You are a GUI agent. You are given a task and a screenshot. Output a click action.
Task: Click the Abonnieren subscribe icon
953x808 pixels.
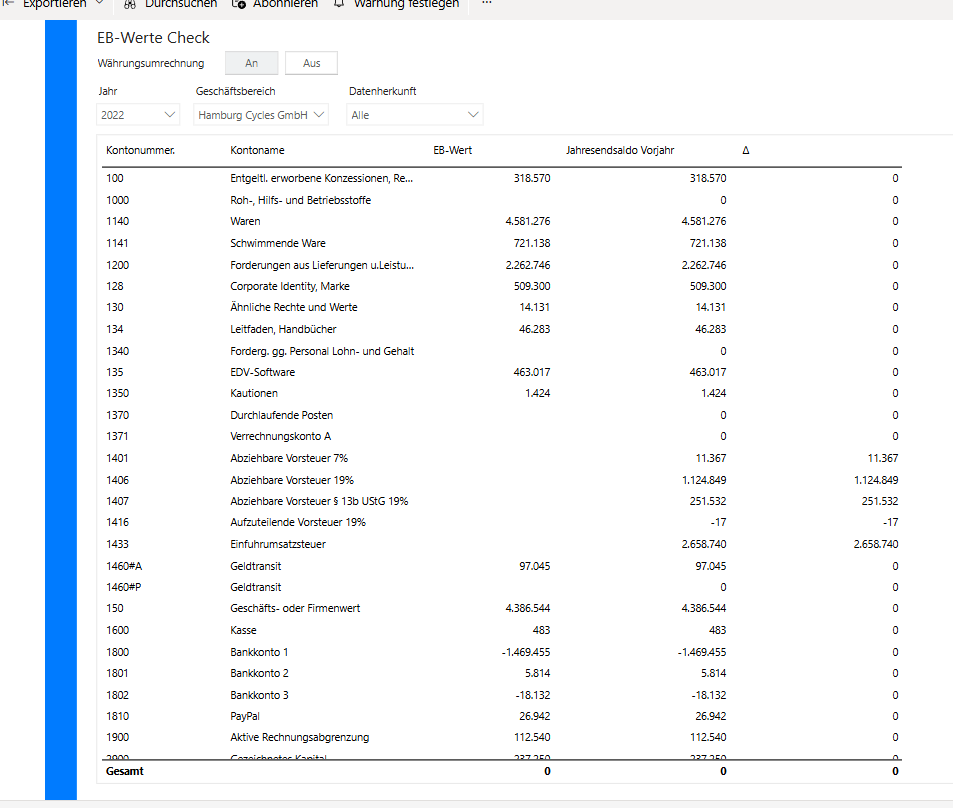pyautogui.click(x=239, y=4)
